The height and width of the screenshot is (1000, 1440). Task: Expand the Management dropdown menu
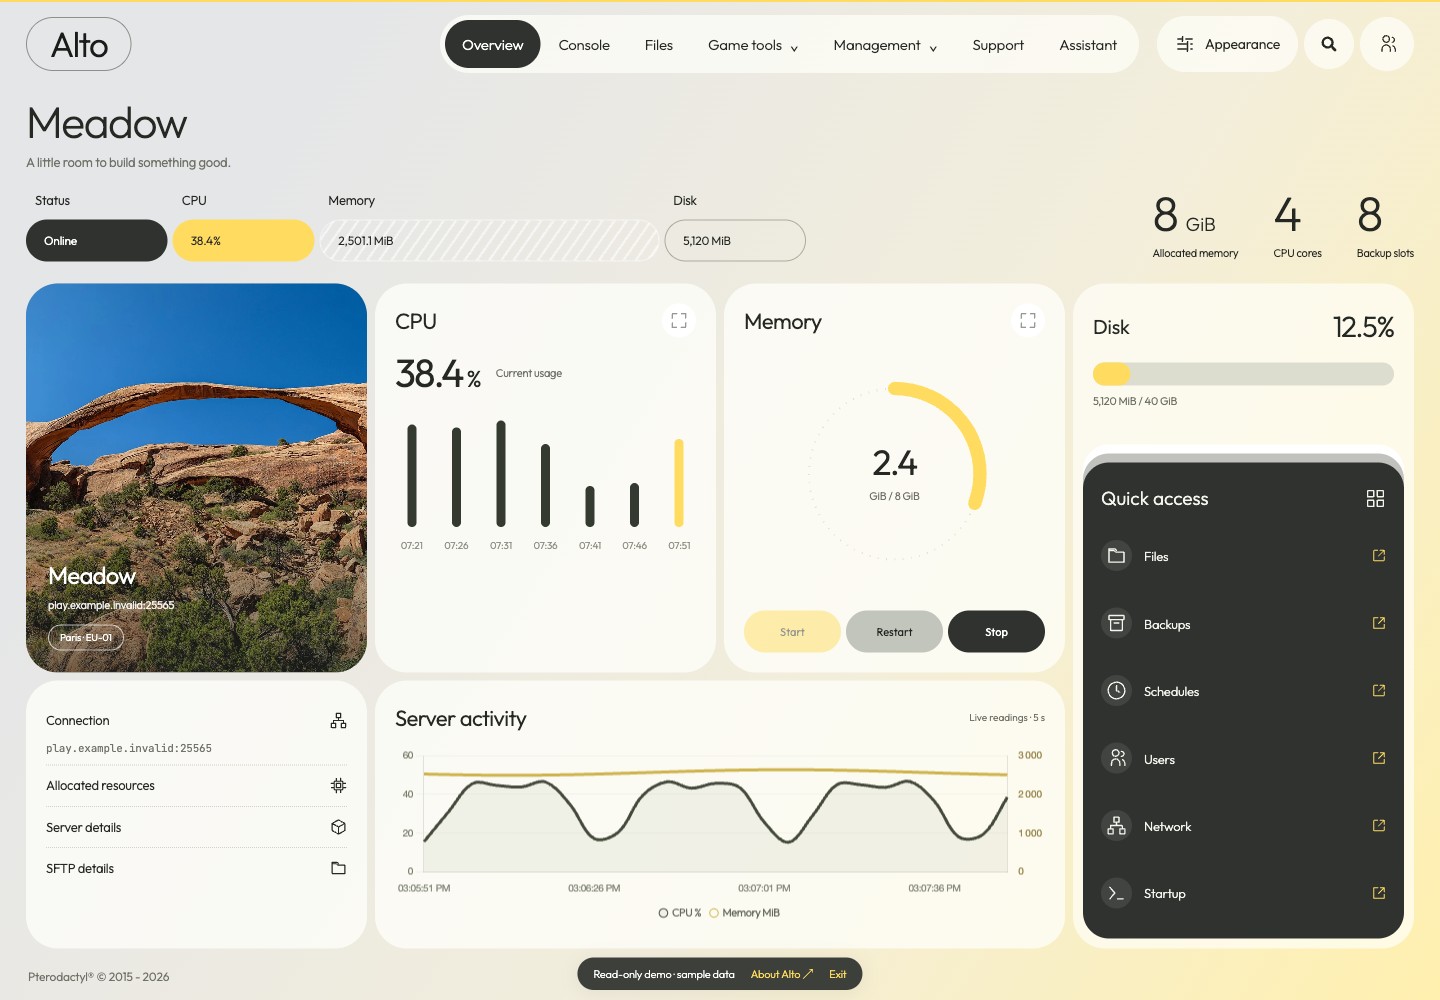point(885,45)
